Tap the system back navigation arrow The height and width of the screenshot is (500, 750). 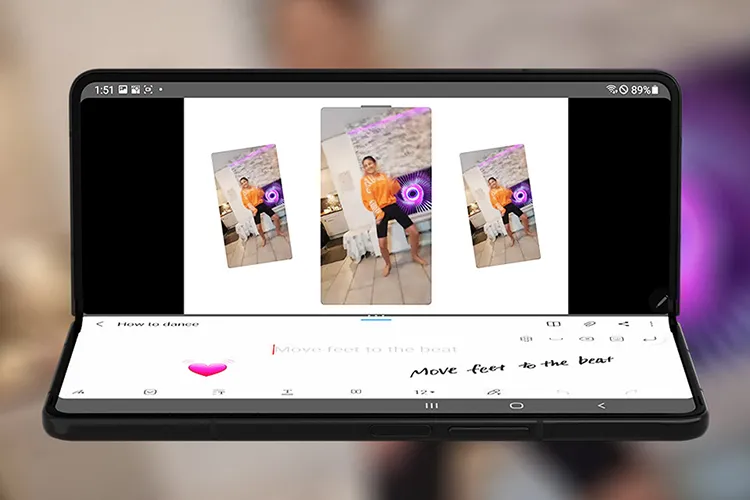coord(601,406)
